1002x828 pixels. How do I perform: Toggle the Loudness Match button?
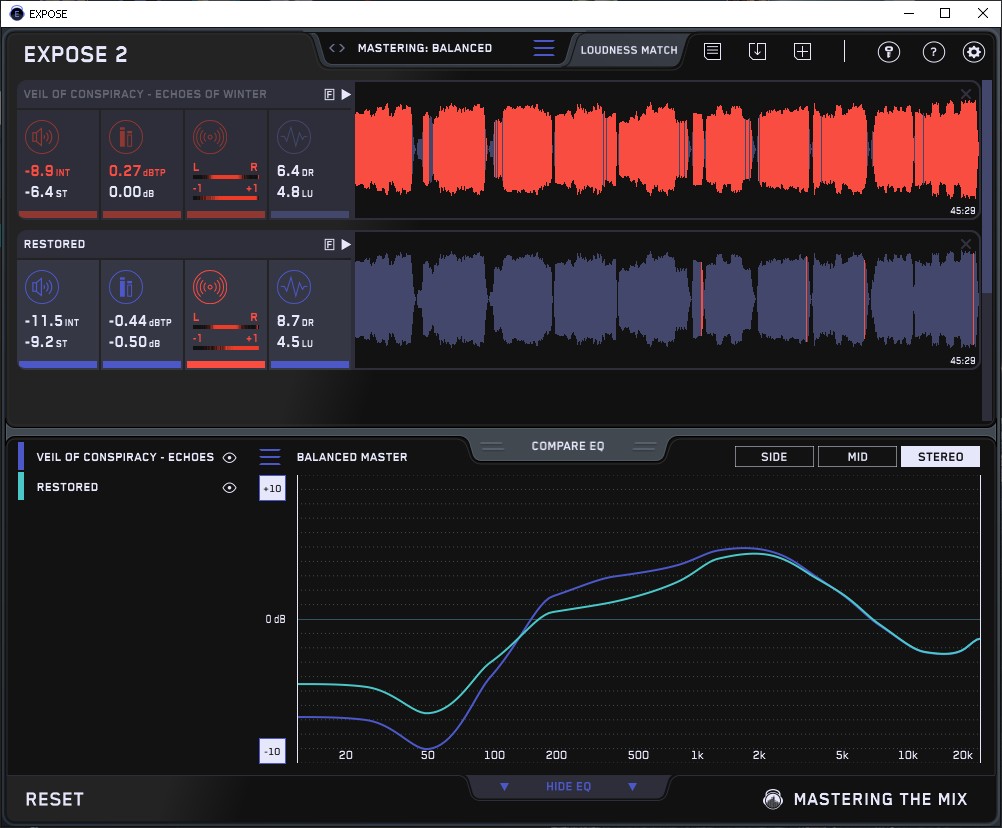point(629,49)
